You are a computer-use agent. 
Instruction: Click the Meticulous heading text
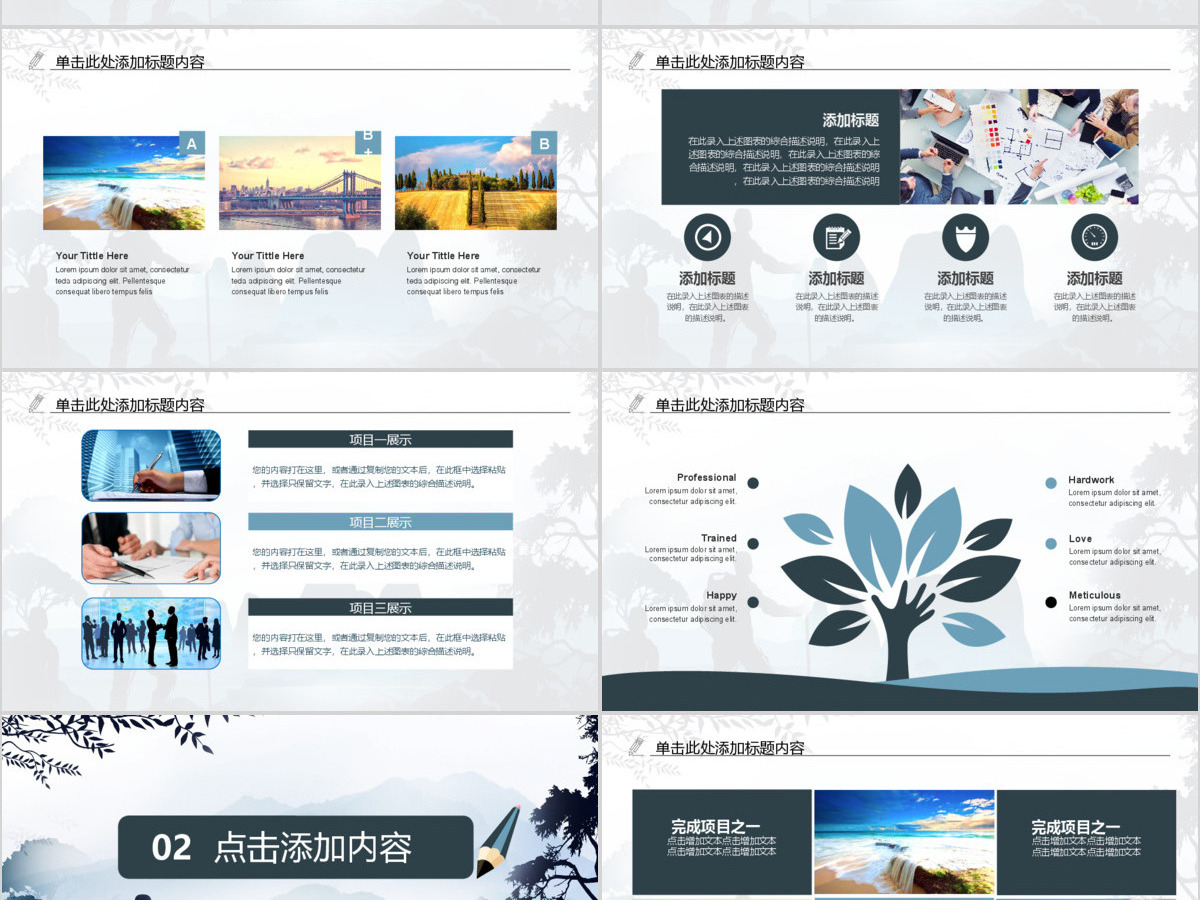click(x=1094, y=595)
